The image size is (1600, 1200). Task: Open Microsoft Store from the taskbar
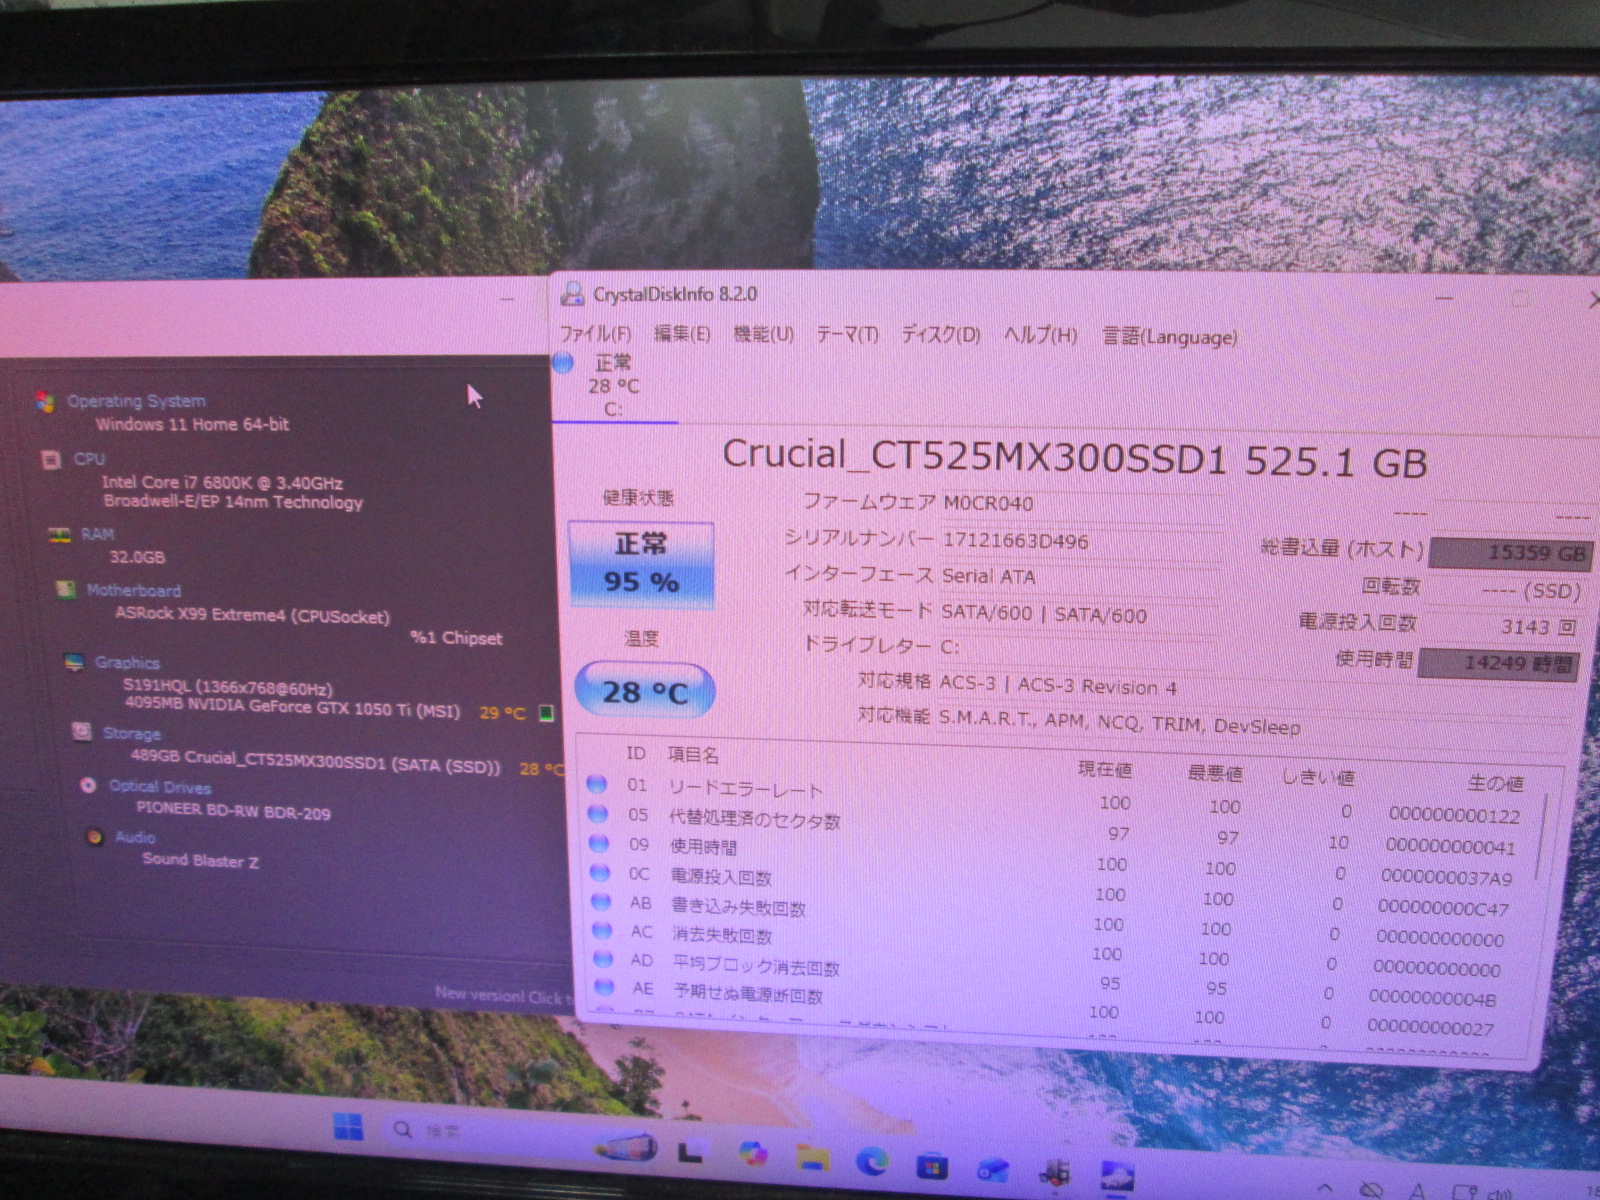pos(932,1165)
